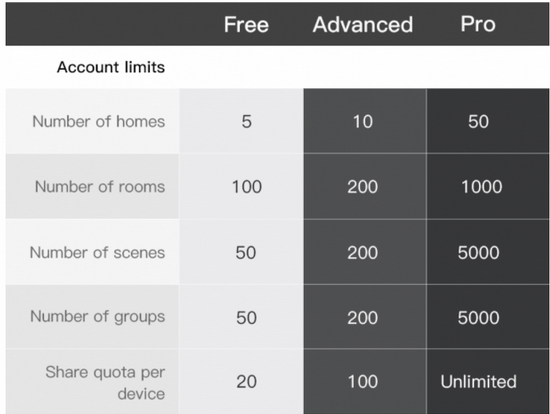Image resolution: width=550 pixels, height=414 pixels.
Task: Select the Advanced plan column header
Action: pyautogui.click(x=363, y=25)
